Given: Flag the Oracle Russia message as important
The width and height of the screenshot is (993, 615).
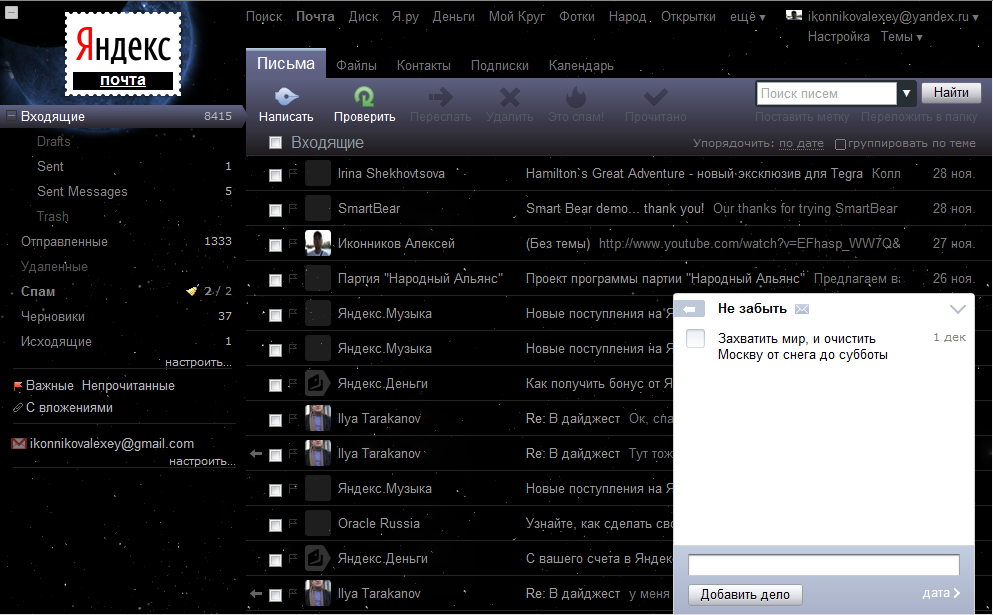Looking at the screenshot, I should [293, 523].
